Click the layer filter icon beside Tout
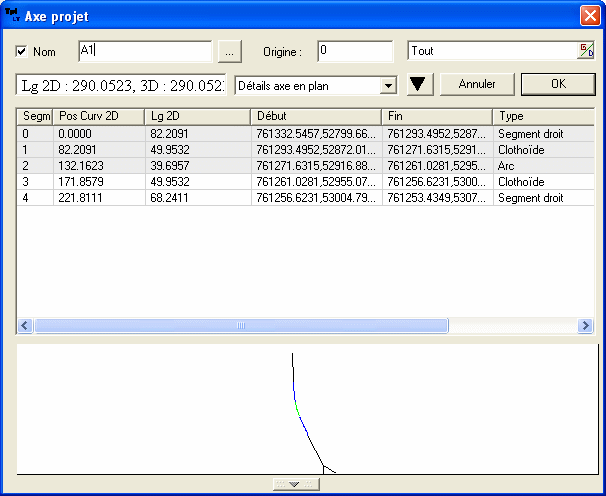Viewport: 606px width, 496px height. (x=586, y=51)
